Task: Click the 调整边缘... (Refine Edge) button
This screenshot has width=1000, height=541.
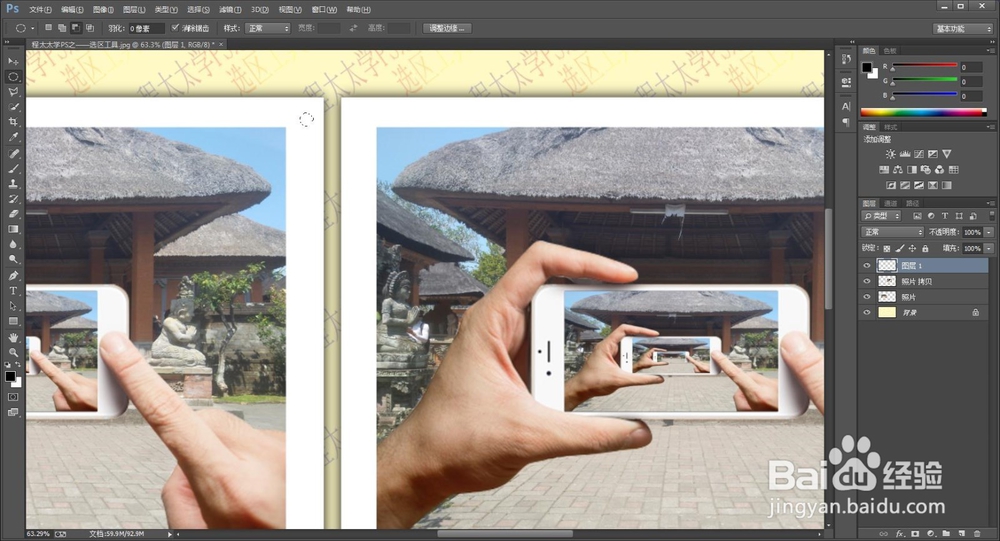Action: [446, 28]
